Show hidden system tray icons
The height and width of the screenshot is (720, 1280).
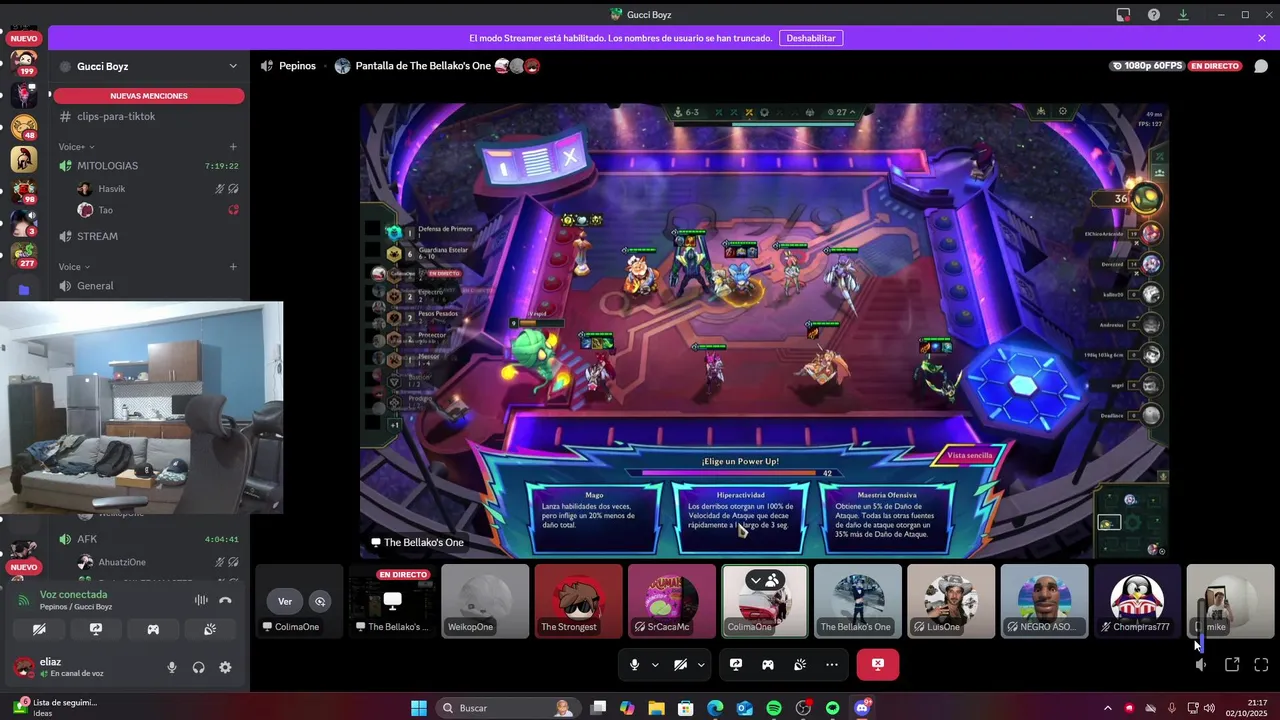coord(1107,708)
